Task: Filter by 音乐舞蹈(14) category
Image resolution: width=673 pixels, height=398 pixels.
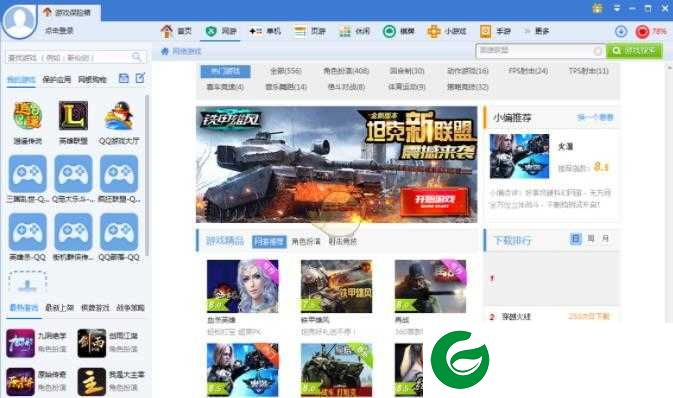Action: (x=286, y=87)
